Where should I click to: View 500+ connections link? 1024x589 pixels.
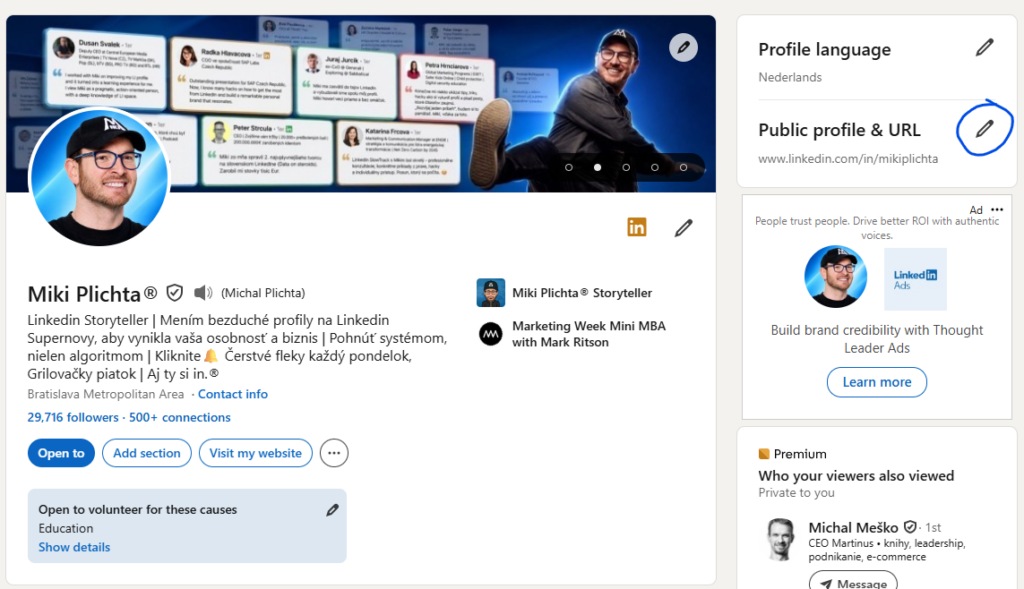pyautogui.click(x=180, y=417)
